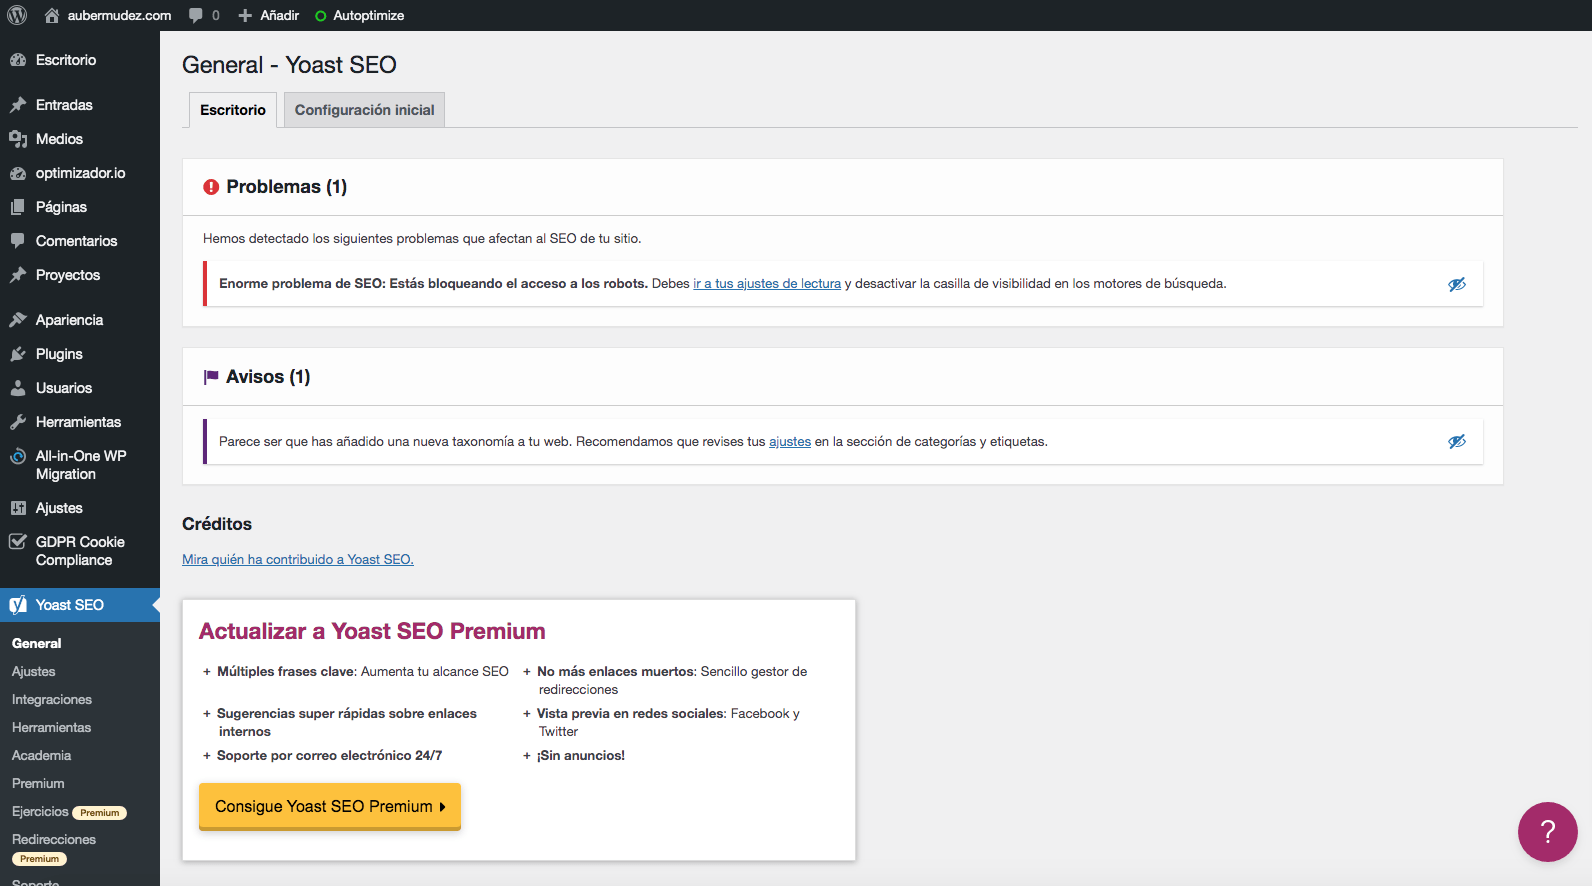This screenshot has width=1592, height=886.
Task: Click the Créditos heading
Action: 217,524
